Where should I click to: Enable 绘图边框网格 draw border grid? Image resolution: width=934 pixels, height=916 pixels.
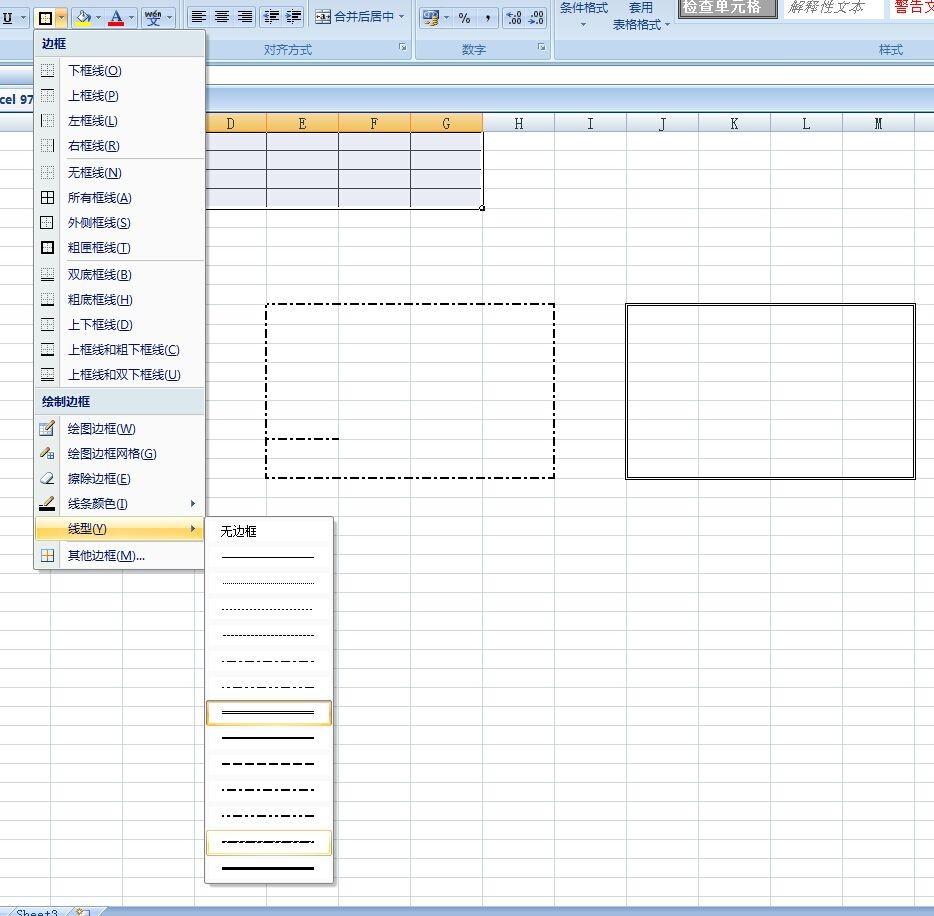coord(112,454)
